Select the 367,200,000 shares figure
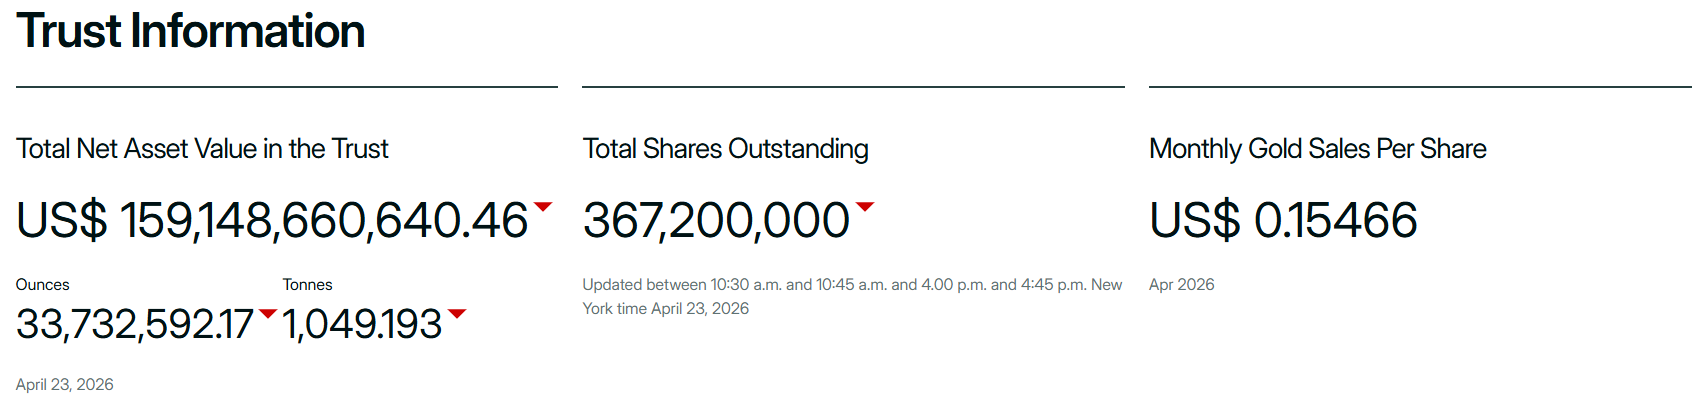Viewport: 1700px width, 404px height. (x=716, y=221)
